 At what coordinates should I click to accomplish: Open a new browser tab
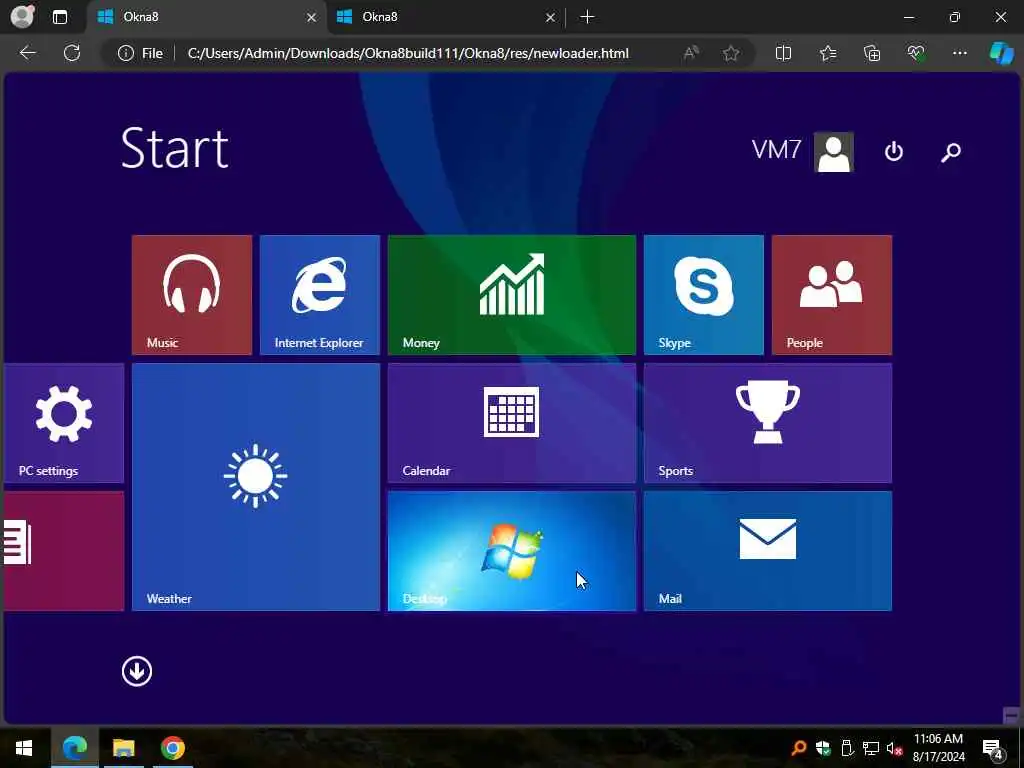click(587, 17)
